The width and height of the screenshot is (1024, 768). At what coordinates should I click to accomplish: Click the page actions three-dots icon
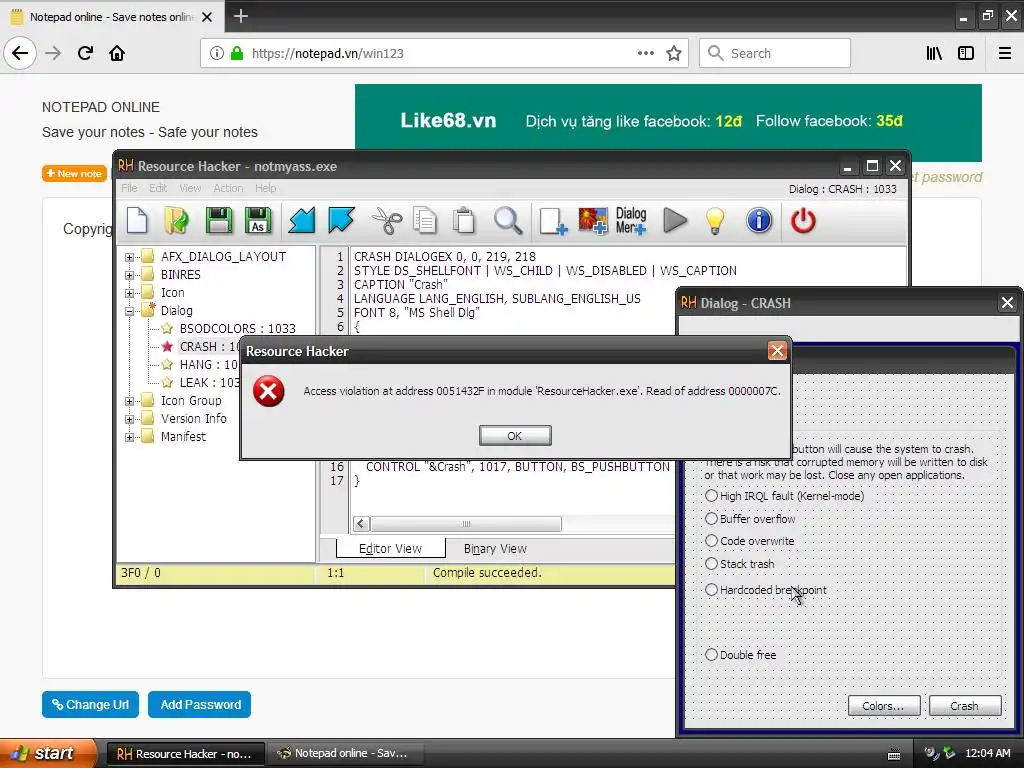click(x=645, y=53)
